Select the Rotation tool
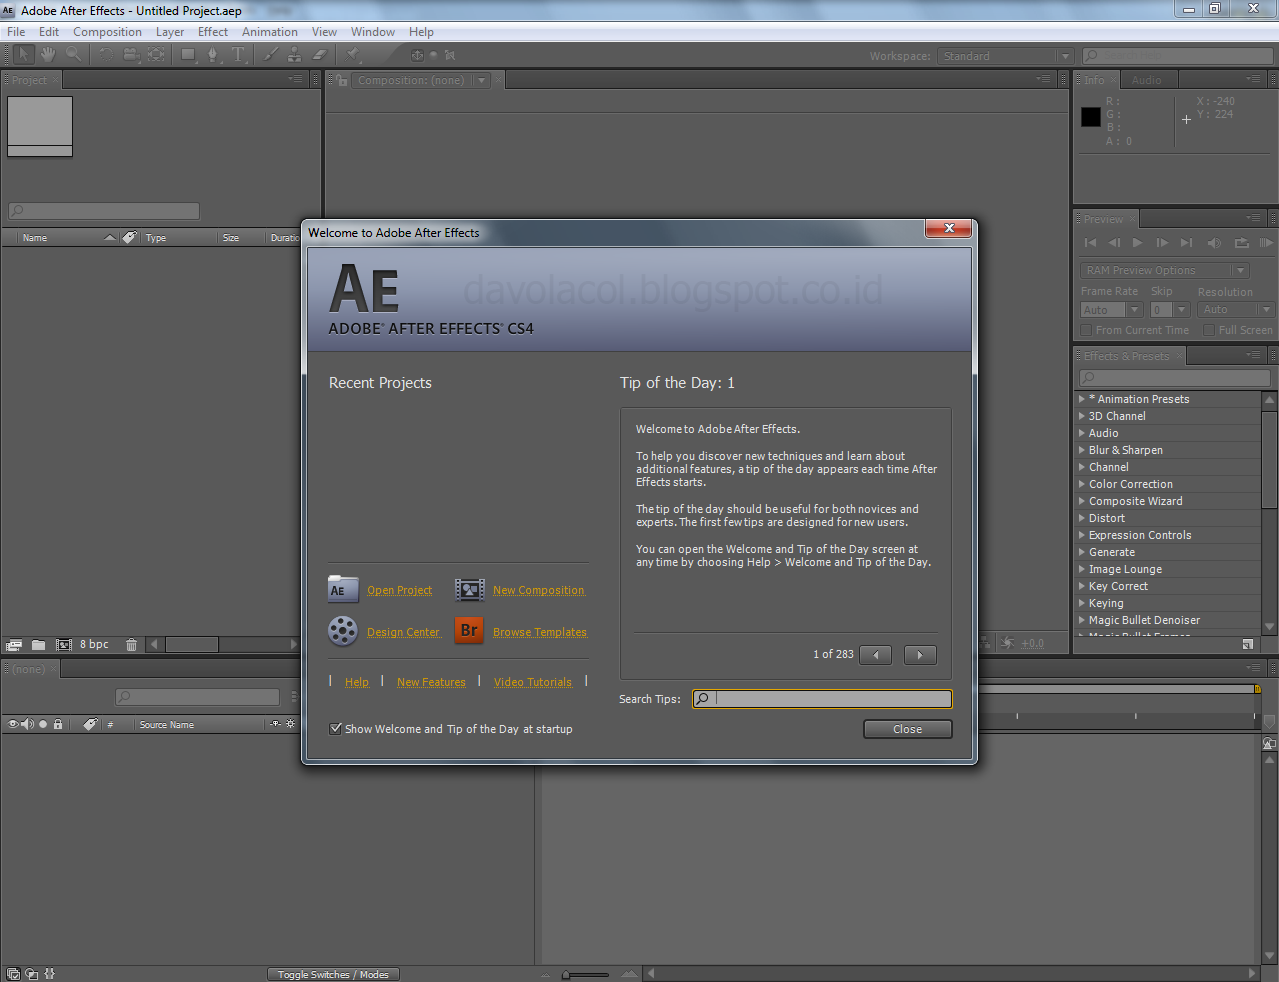This screenshot has height=982, width=1279. point(106,55)
